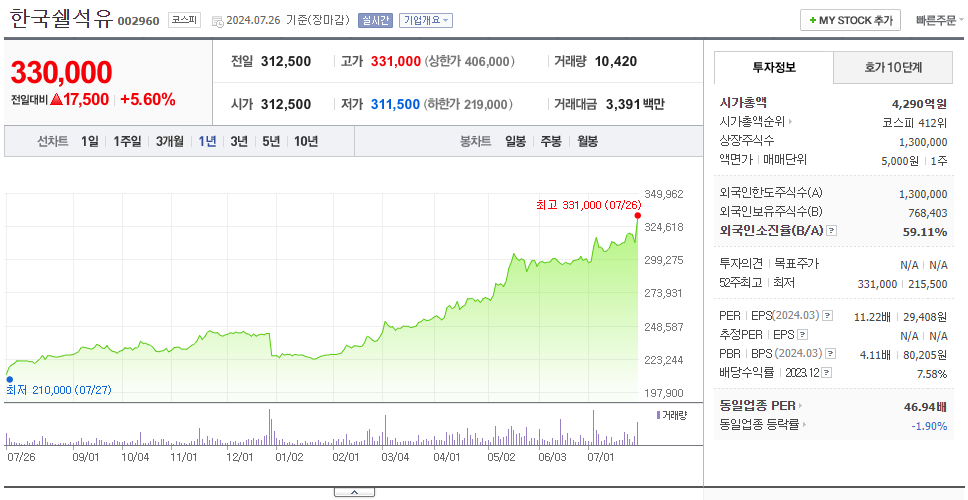
Task: Click the 실시간 realtime badge
Action: click(375, 20)
